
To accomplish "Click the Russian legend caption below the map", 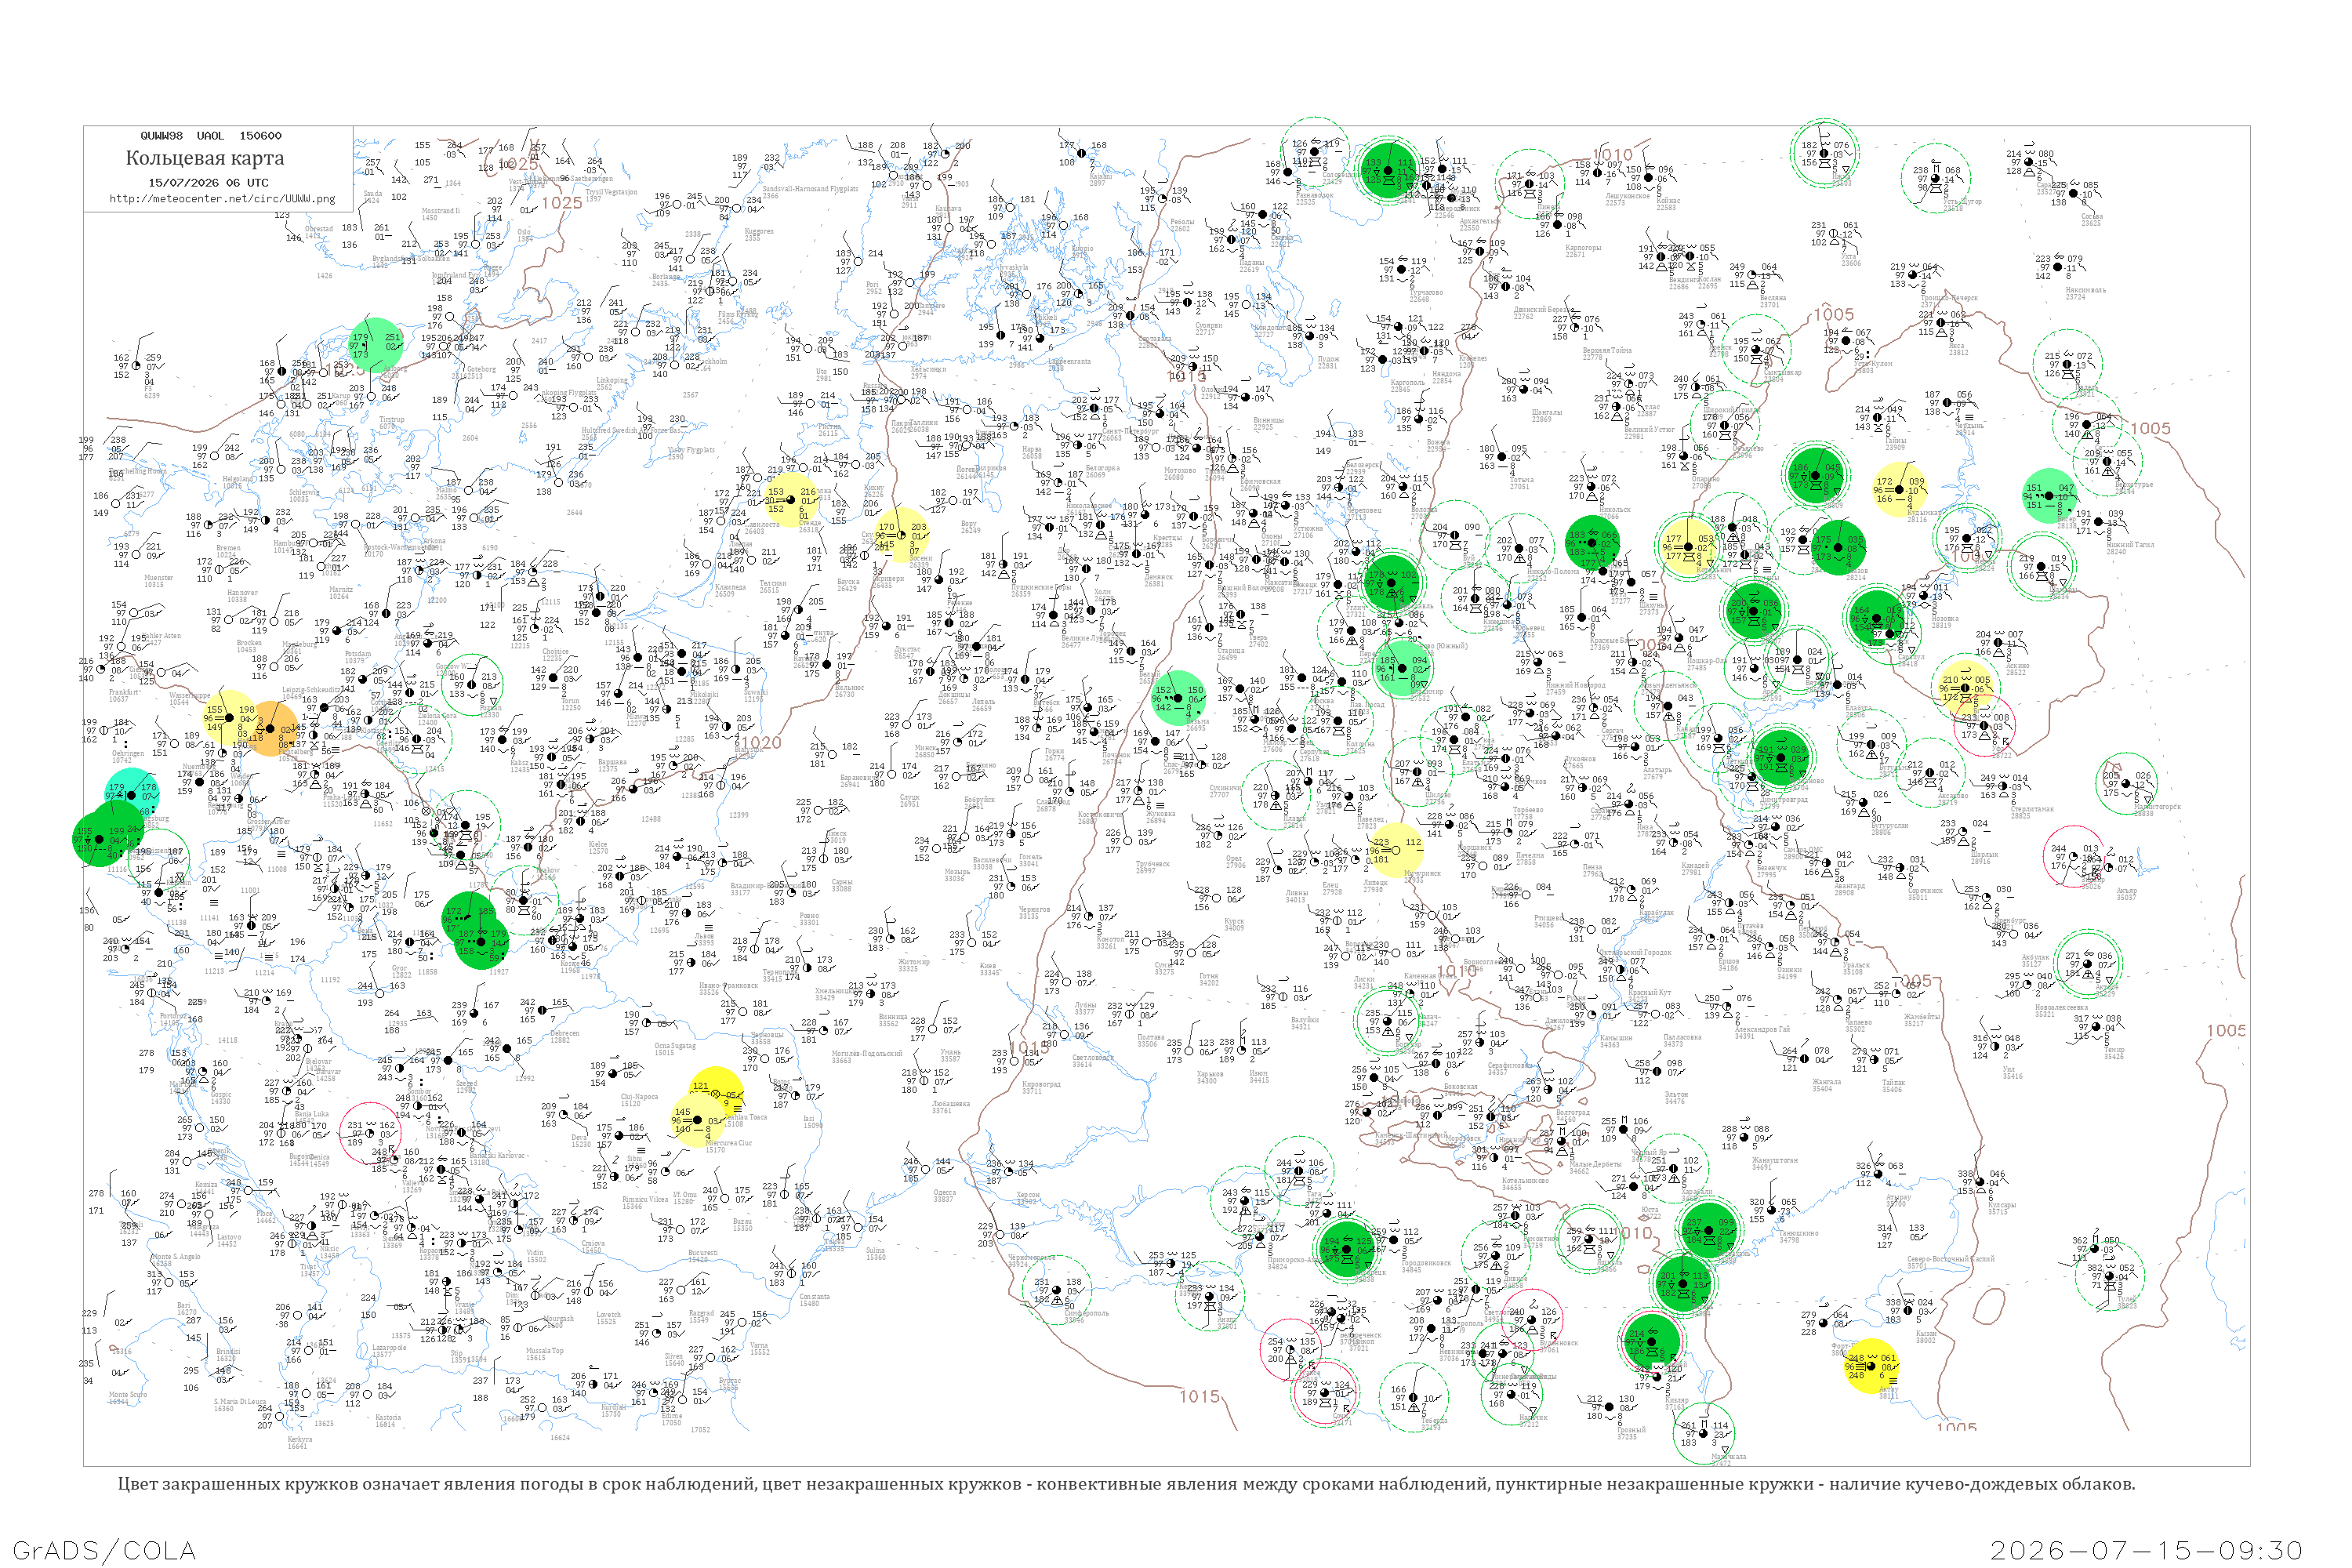I will coord(1126,1484).
